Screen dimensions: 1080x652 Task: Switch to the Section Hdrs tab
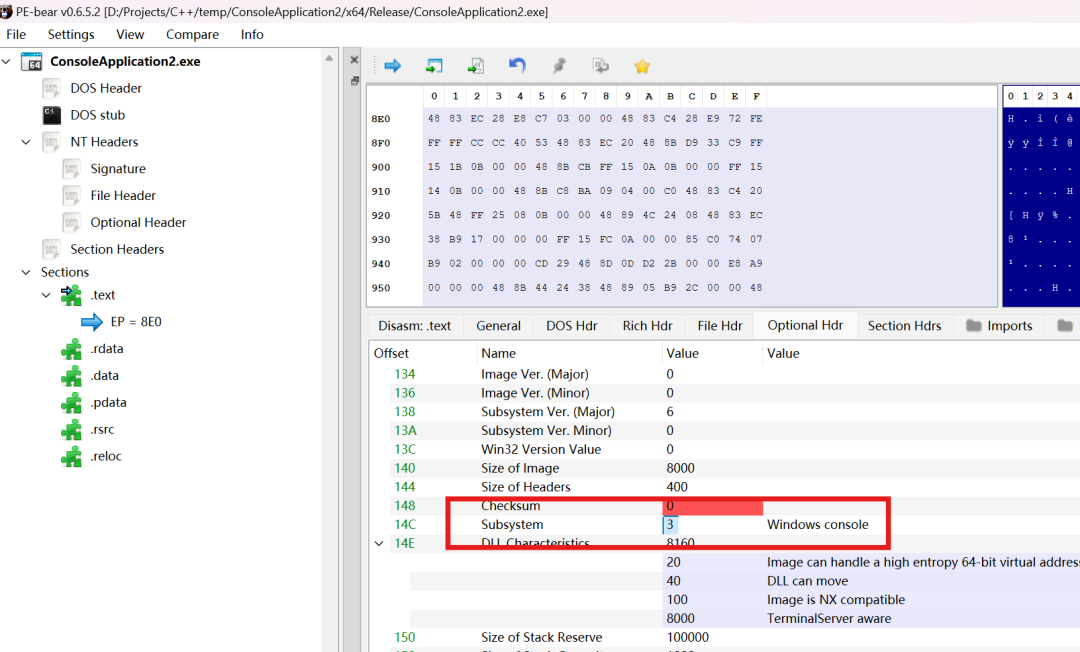(904, 326)
